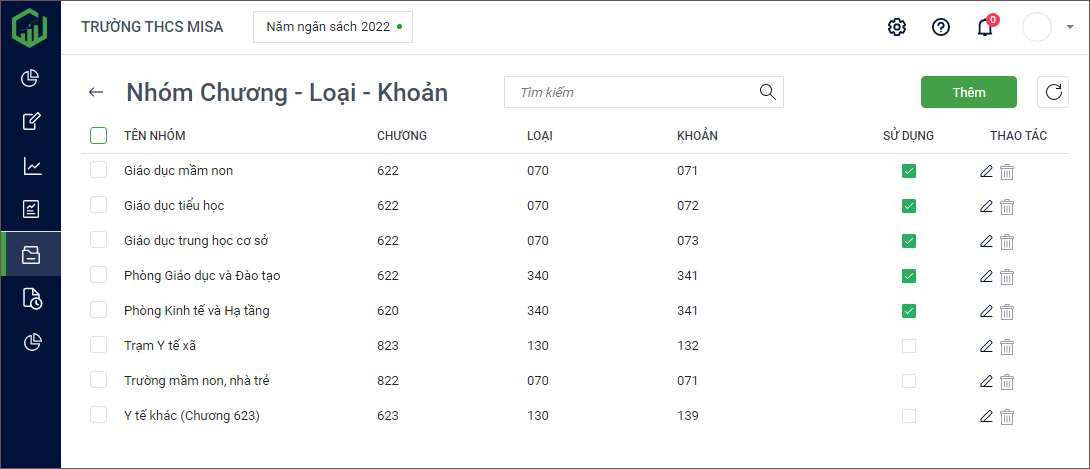Click the refresh icon beside Thêm
Viewport: 1090px width, 469px height.
pos(1052,92)
